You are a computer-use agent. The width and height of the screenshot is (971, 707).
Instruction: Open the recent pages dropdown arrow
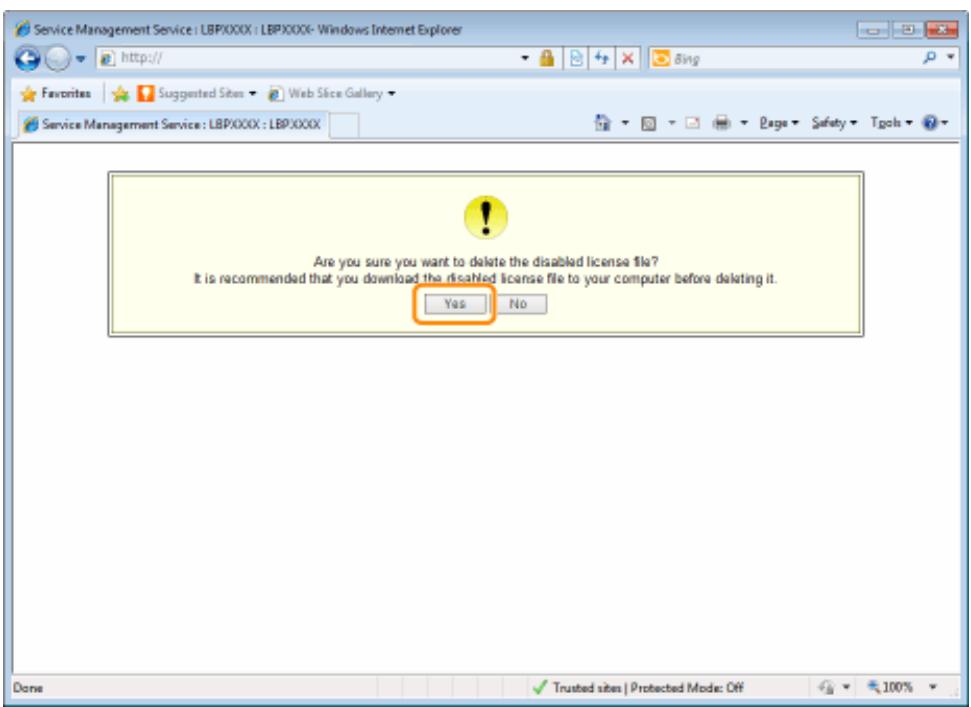click(x=81, y=59)
